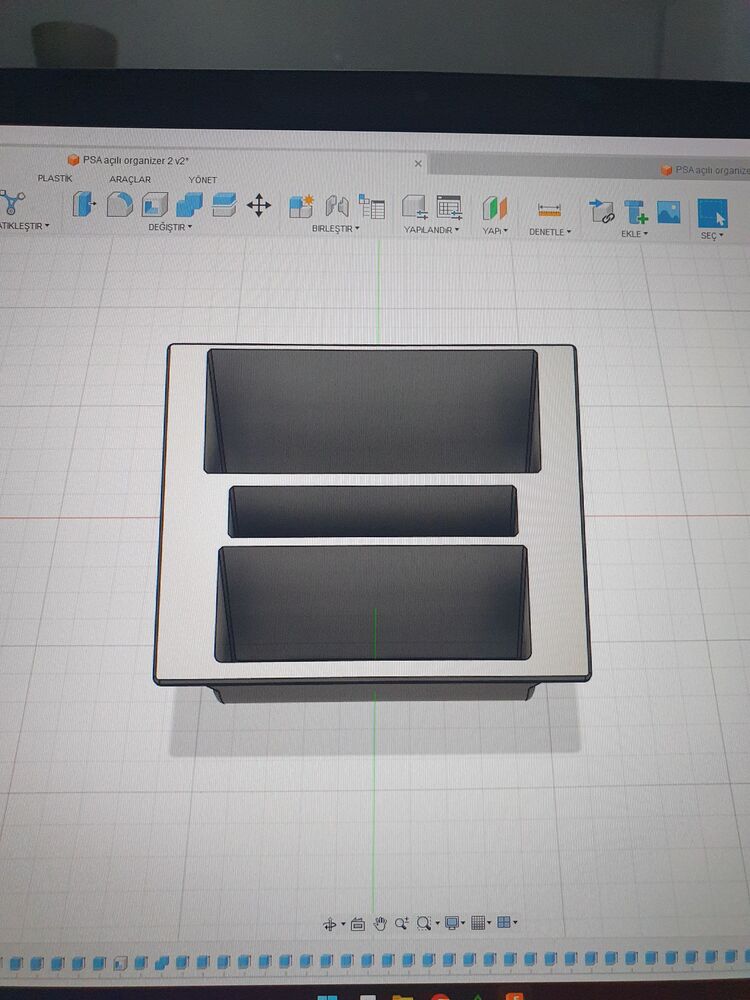Click the Zoom Window/Fit icon
The width and height of the screenshot is (750, 1000).
pyautogui.click(x=423, y=923)
